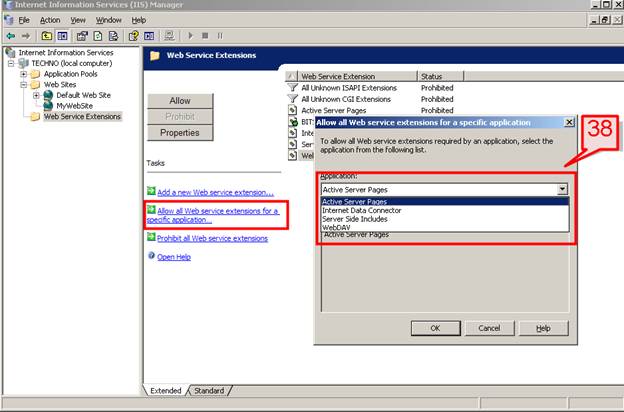Open the Window menu
The height and width of the screenshot is (412, 624).
point(109,20)
